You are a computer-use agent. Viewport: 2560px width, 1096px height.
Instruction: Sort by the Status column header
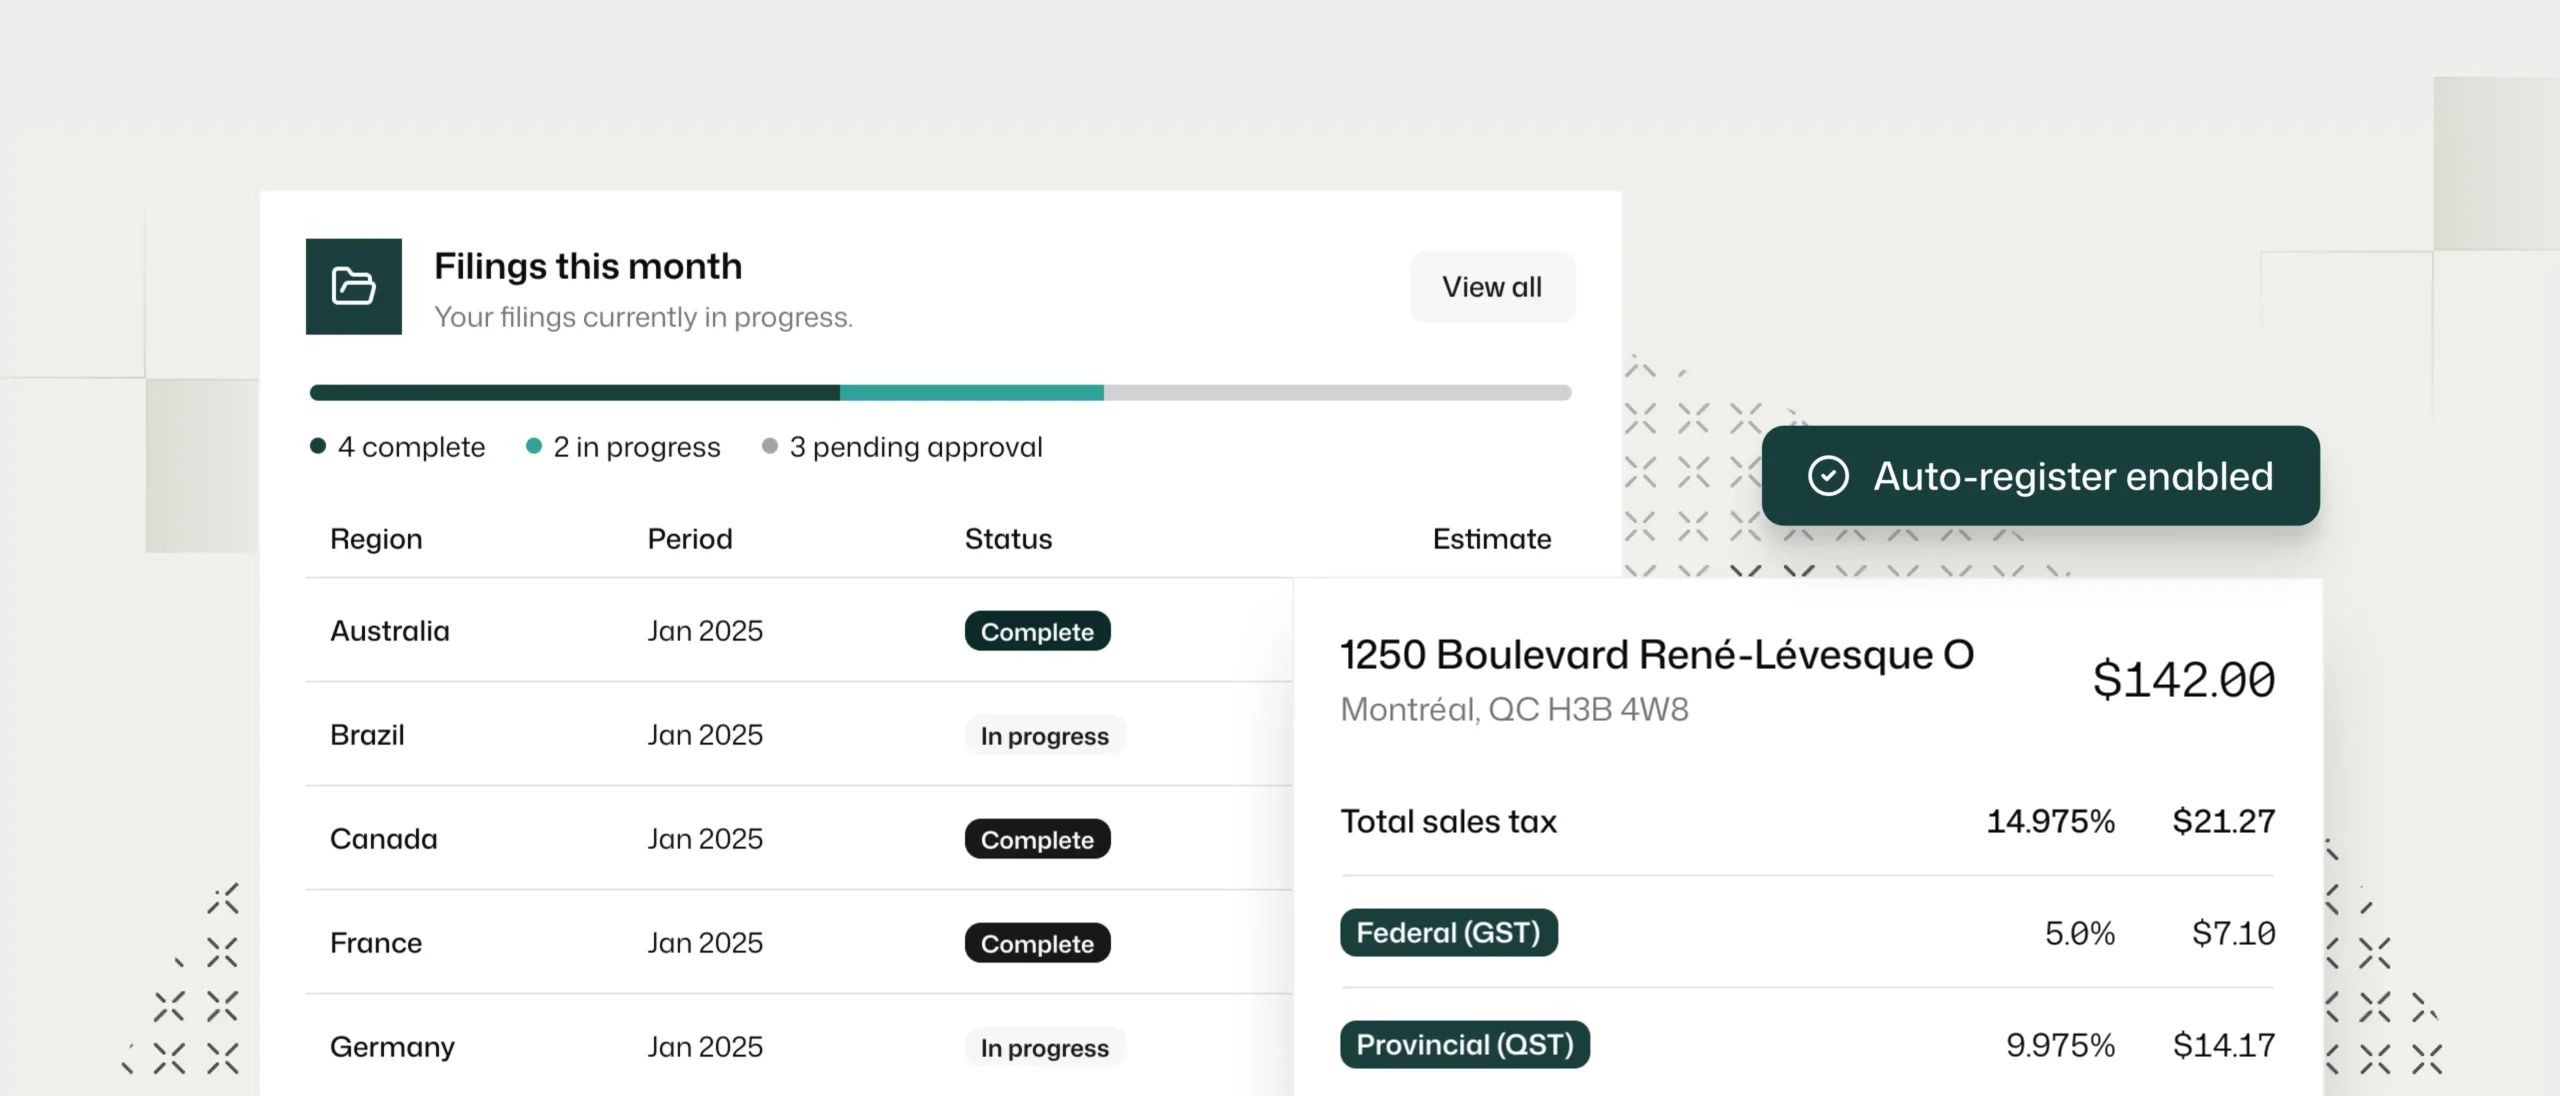(x=1008, y=539)
